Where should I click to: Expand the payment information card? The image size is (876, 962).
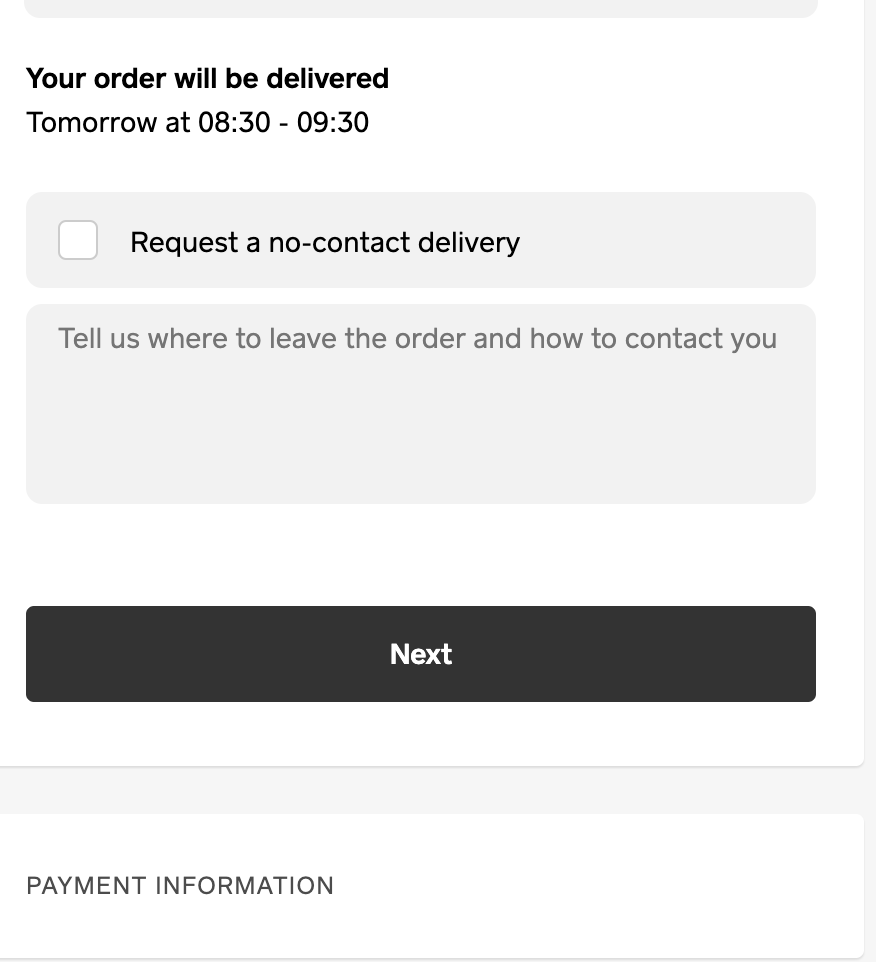[430, 886]
